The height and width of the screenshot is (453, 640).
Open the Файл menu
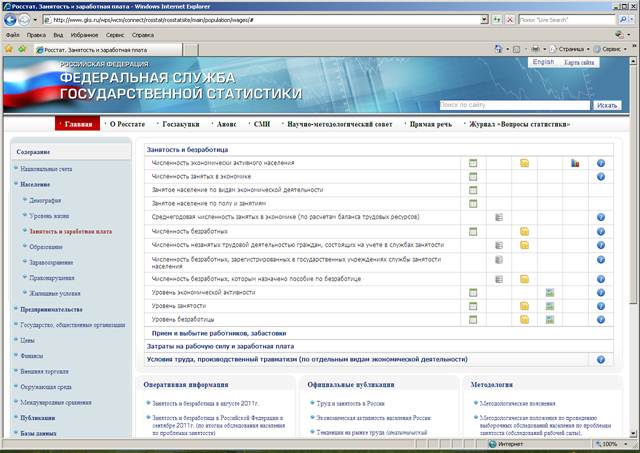tap(13, 35)
